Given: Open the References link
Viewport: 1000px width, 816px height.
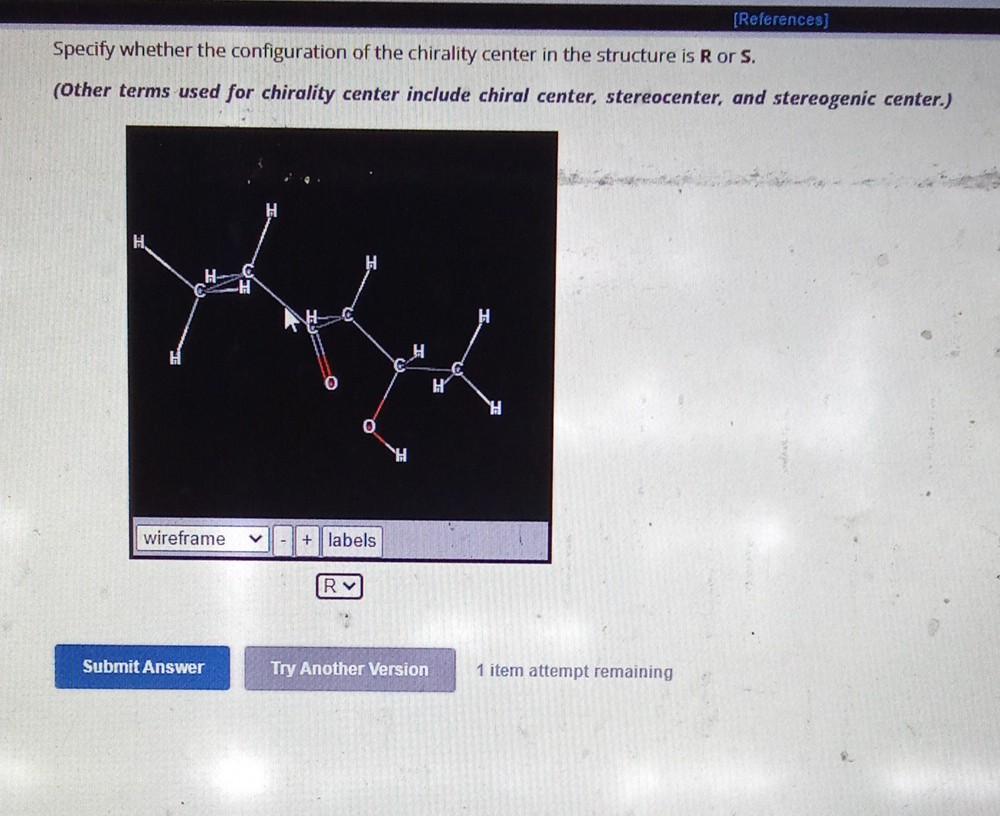Looking at the screenshot, I should [779, 19].
